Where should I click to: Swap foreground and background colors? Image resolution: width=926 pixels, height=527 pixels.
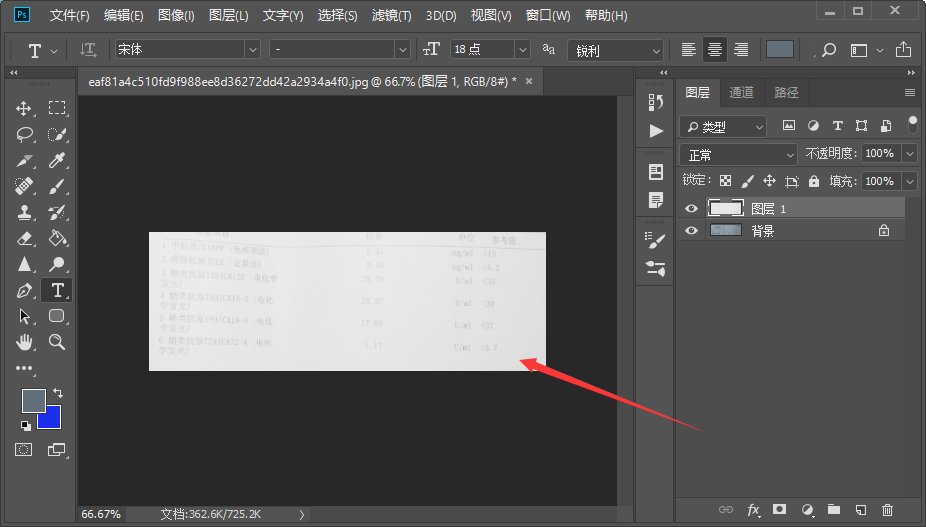pos(58,392)
